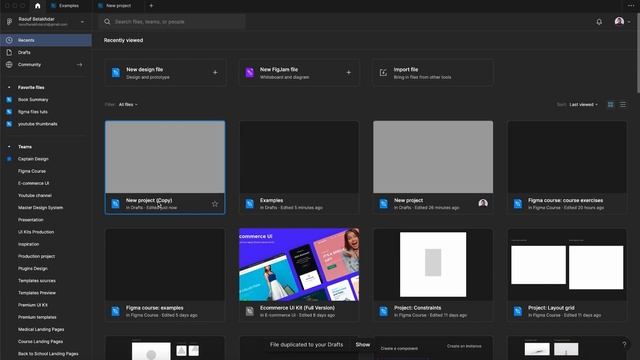Open Production project in sidebar
This screenshot has width=640, height=360.
[36, 256]
